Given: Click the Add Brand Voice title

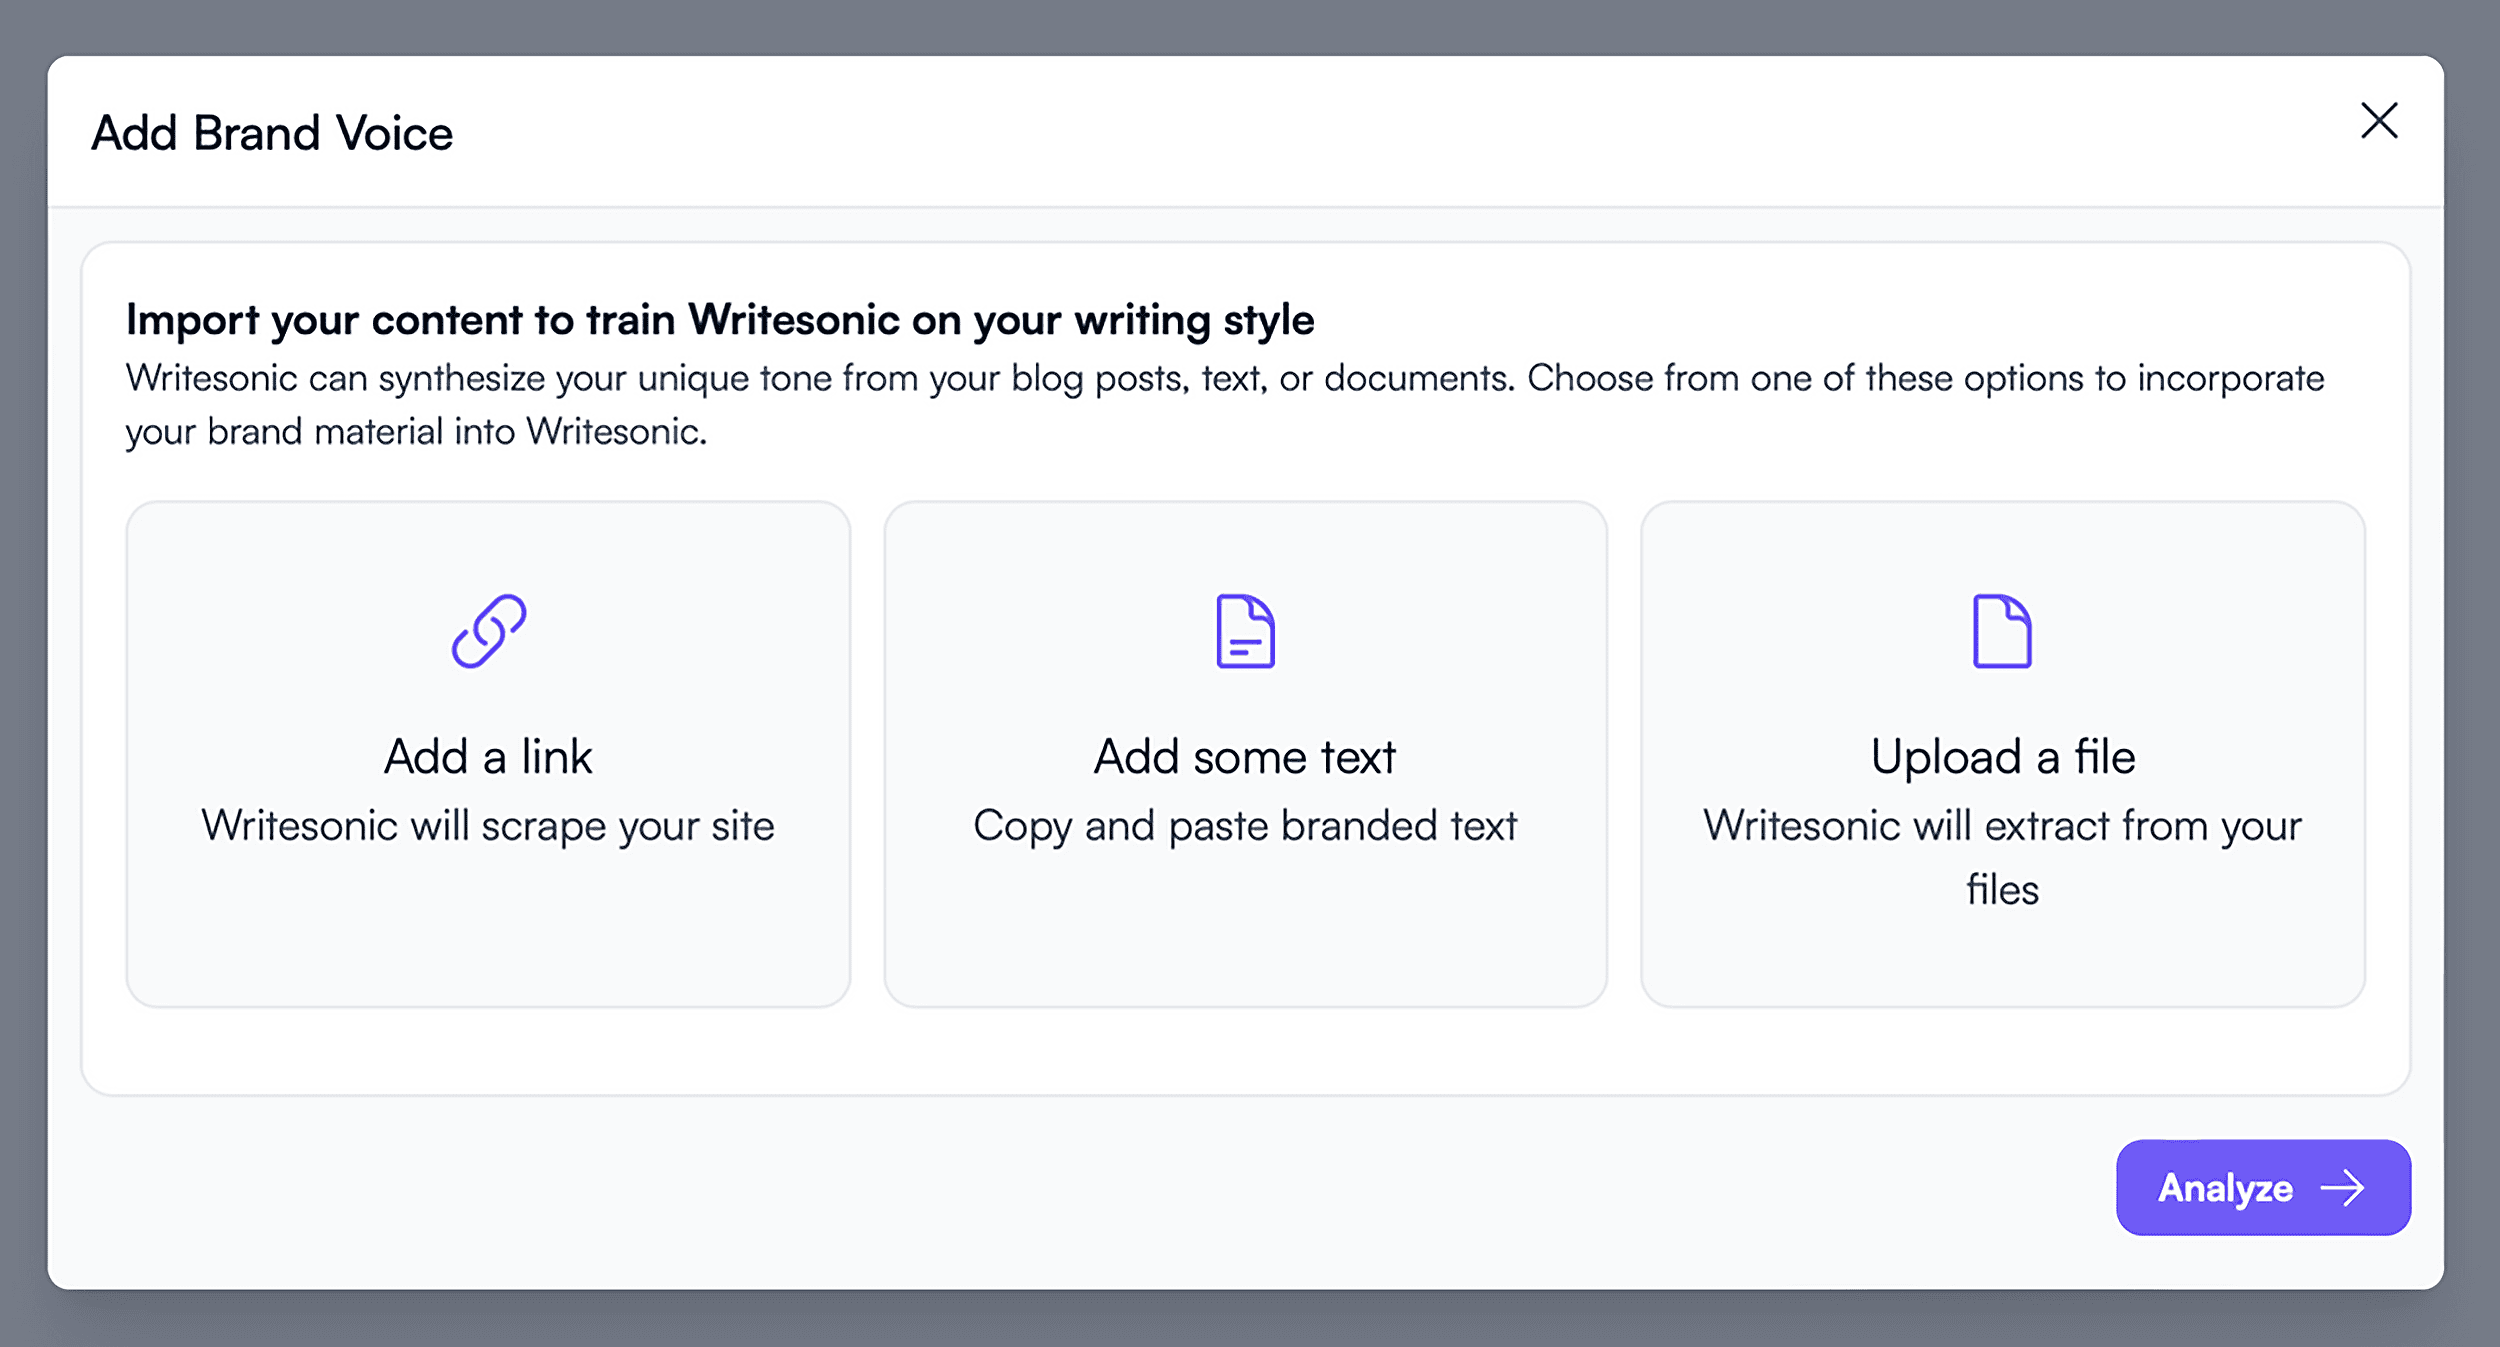Looking at the screenshot, I should point(273,131).
